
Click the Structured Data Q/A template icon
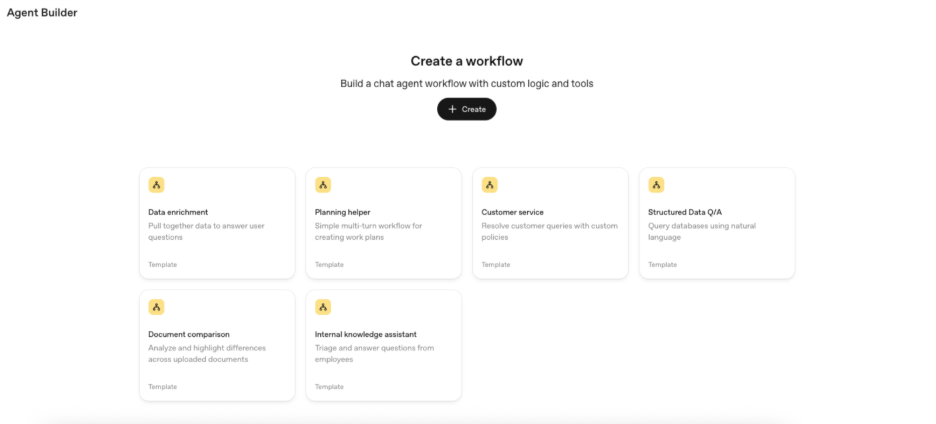click(x=656, y=185)
